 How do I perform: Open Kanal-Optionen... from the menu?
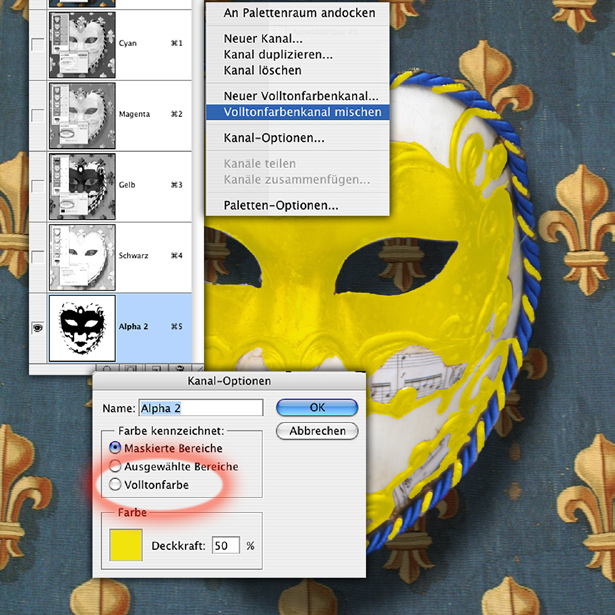coord(274,138)
